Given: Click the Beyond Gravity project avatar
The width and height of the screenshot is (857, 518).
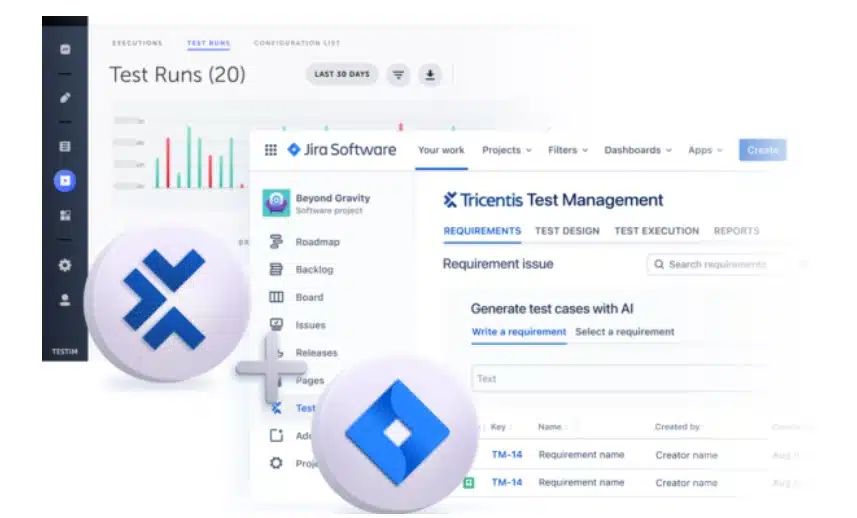Looking at the screenshot, I should tap(276, 203).
